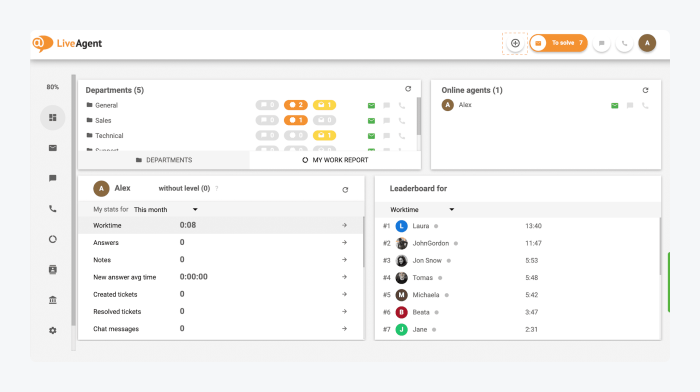
Task: Refresh the Online agents panel
Action: (646, 90)
